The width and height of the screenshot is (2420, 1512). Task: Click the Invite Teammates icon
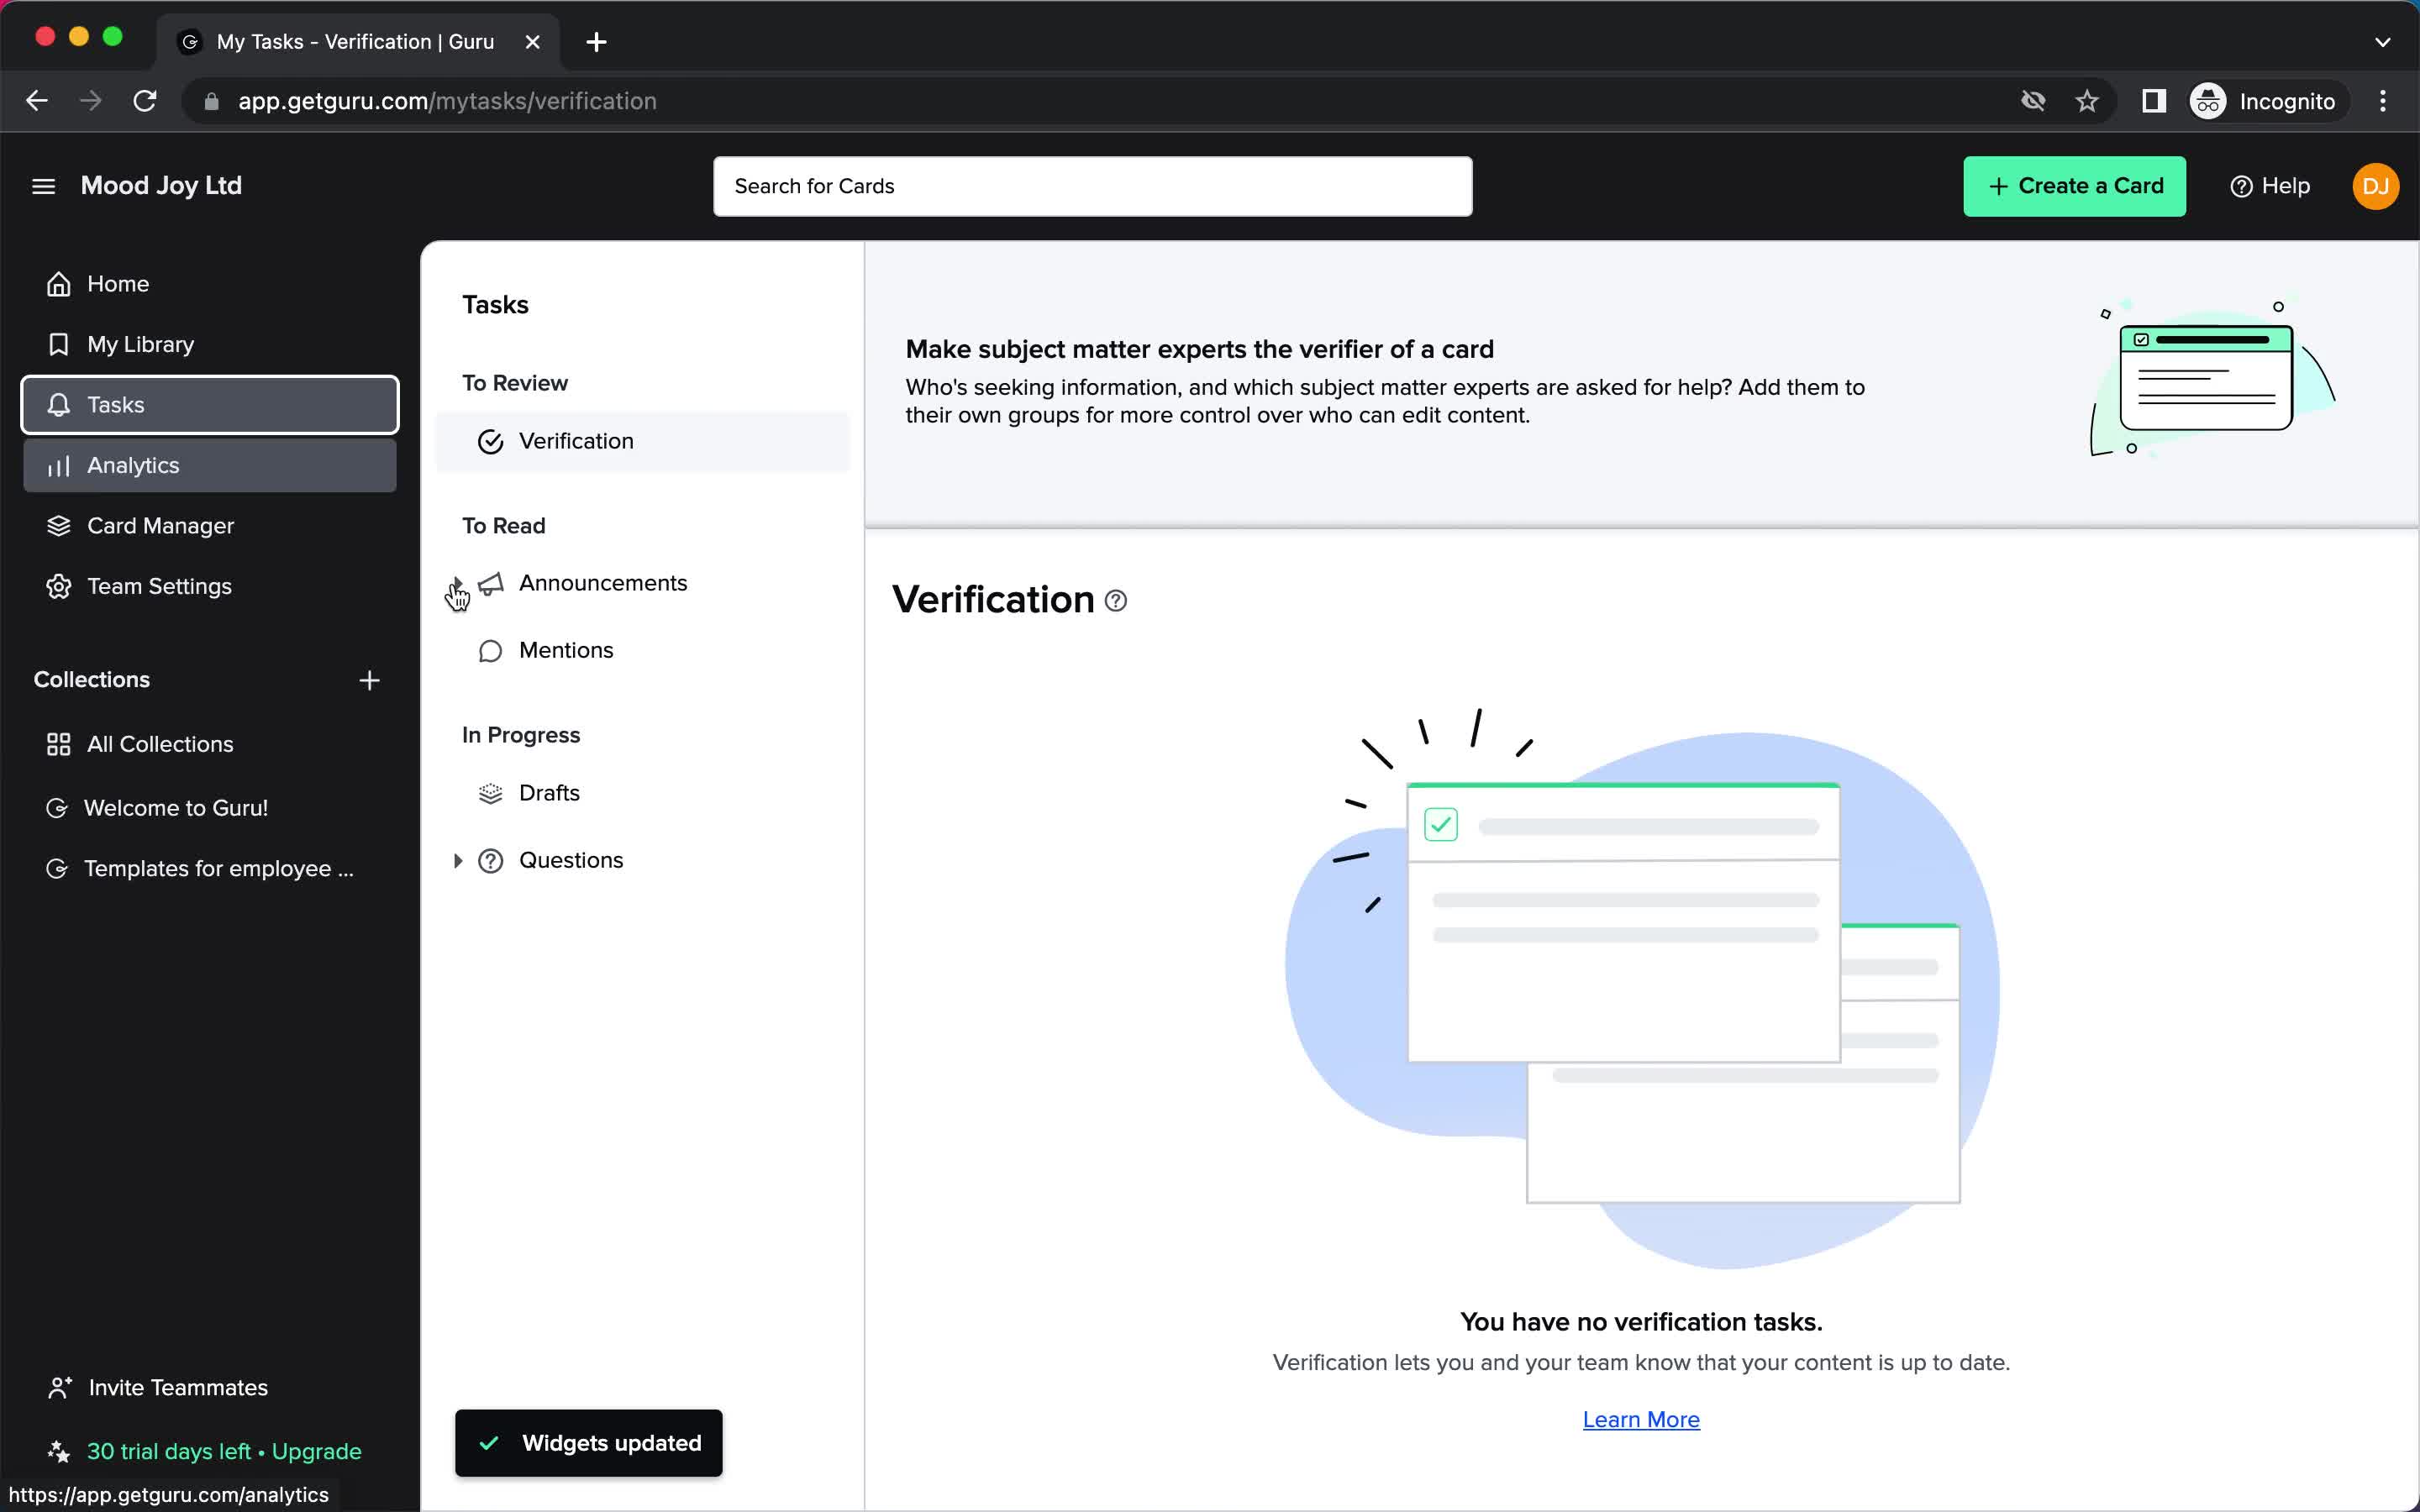point(57,1387)
